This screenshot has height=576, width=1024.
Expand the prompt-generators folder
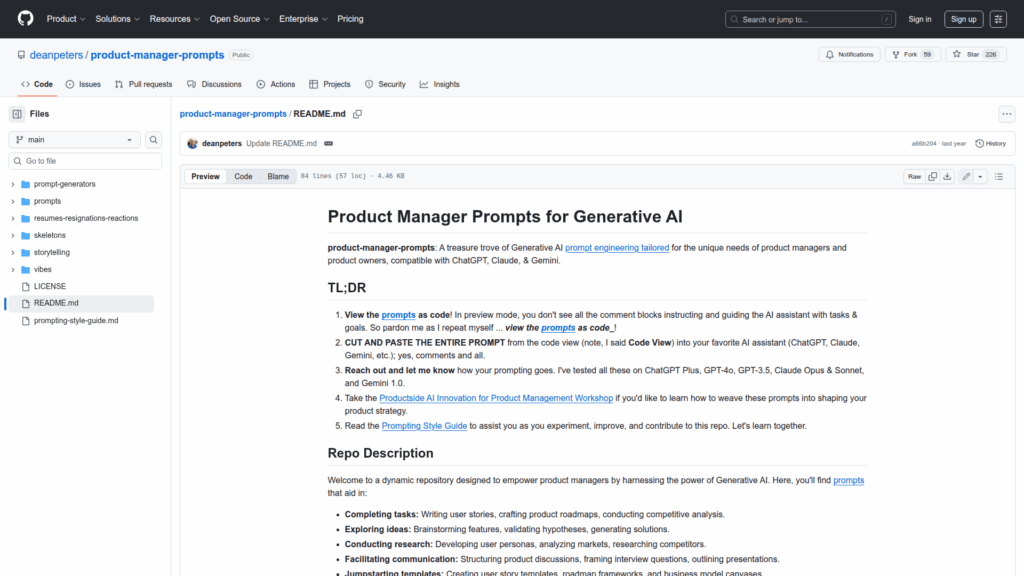pyautogui.click(x=12, y=184)
